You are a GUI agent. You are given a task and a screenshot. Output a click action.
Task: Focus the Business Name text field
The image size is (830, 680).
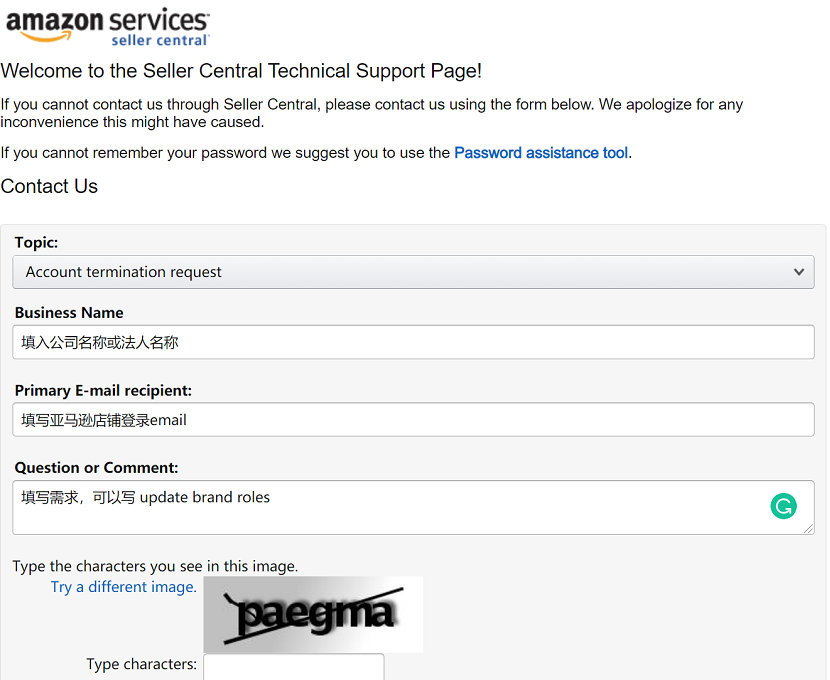413,342
